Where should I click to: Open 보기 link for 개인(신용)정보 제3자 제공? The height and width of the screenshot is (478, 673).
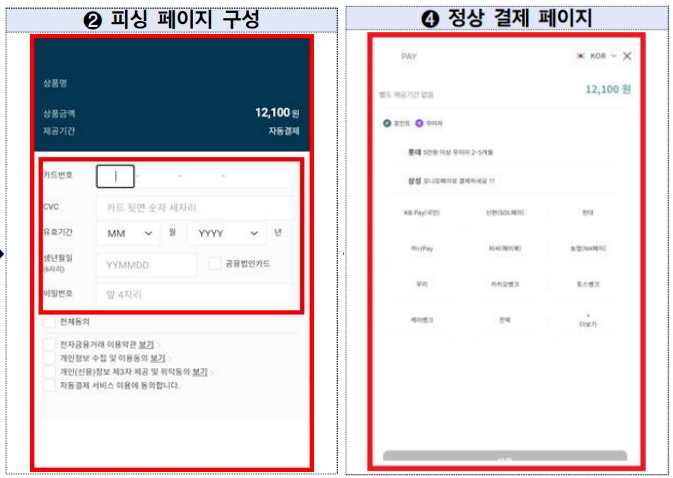[x=200, y=372]
